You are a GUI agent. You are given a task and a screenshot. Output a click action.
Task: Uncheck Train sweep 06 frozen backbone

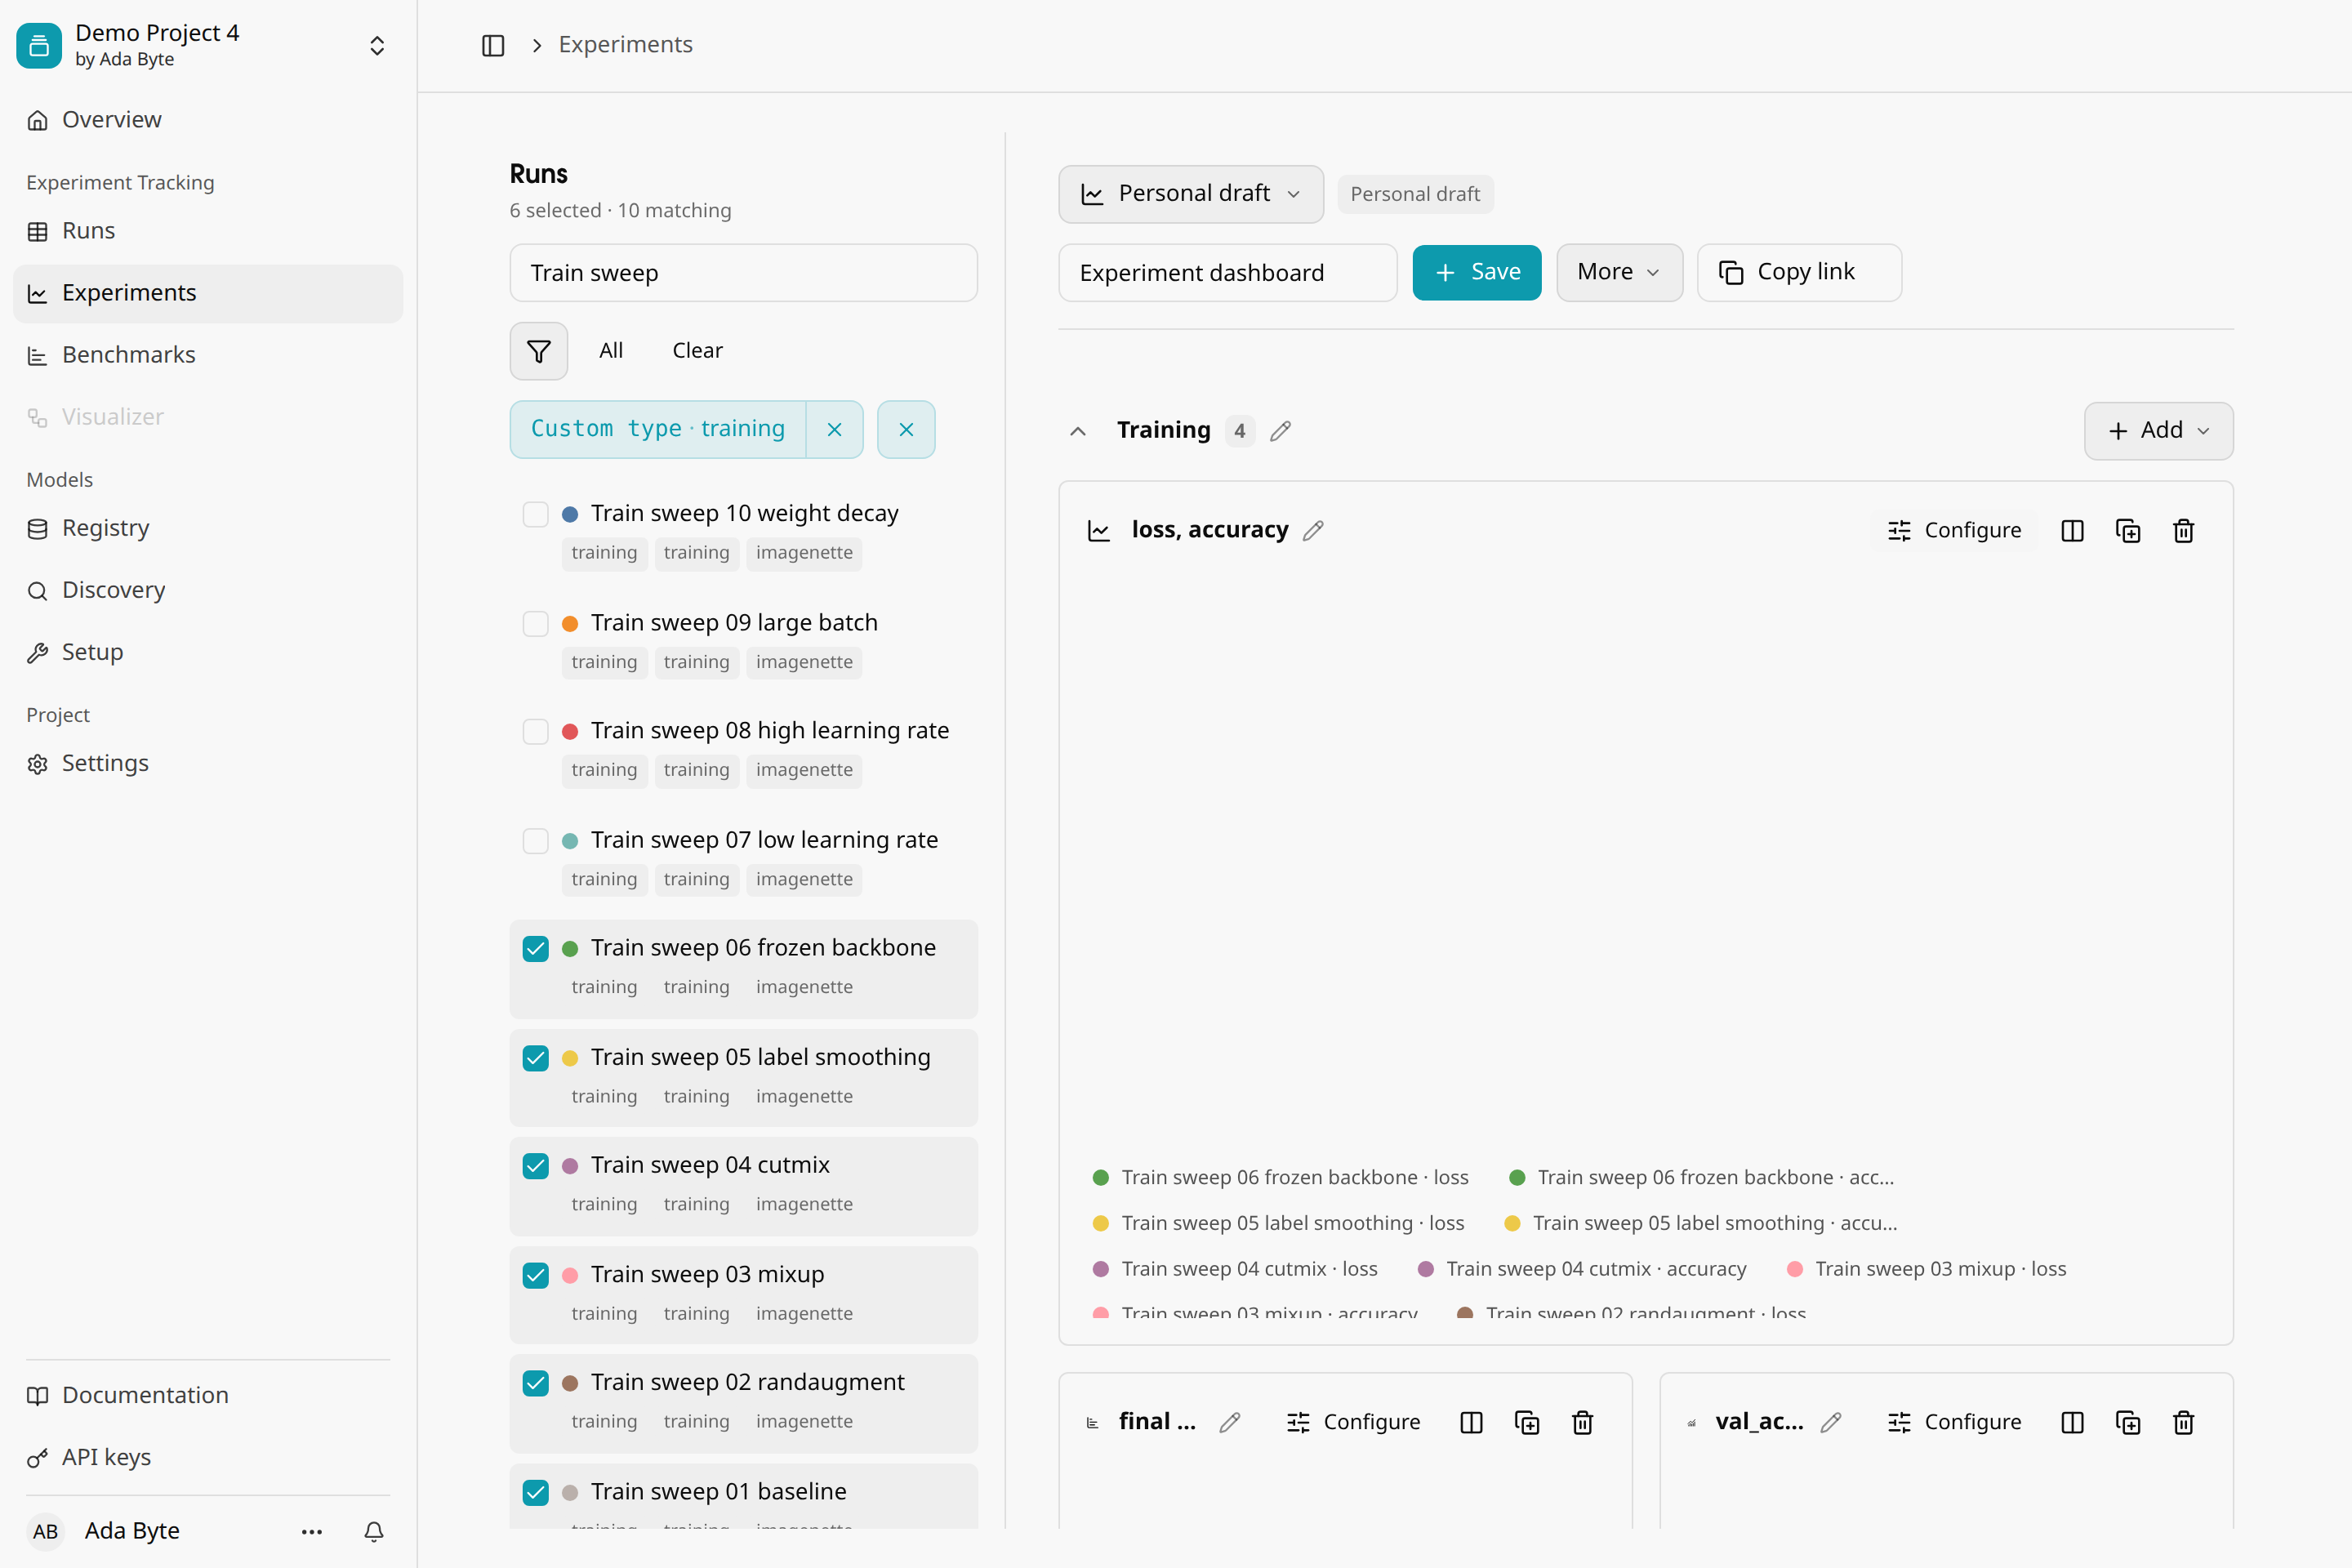pos(536,948)
